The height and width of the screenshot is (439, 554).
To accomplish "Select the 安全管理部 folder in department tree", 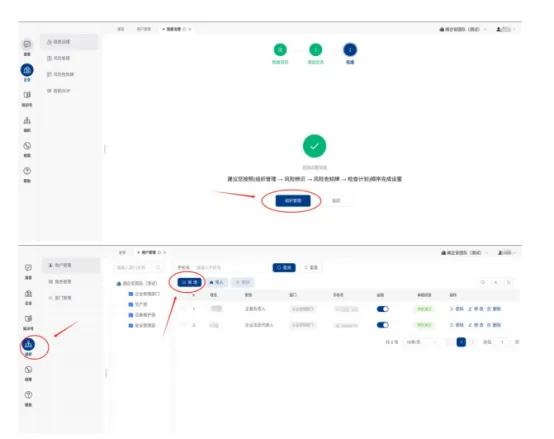I will (x=142, y=325).
